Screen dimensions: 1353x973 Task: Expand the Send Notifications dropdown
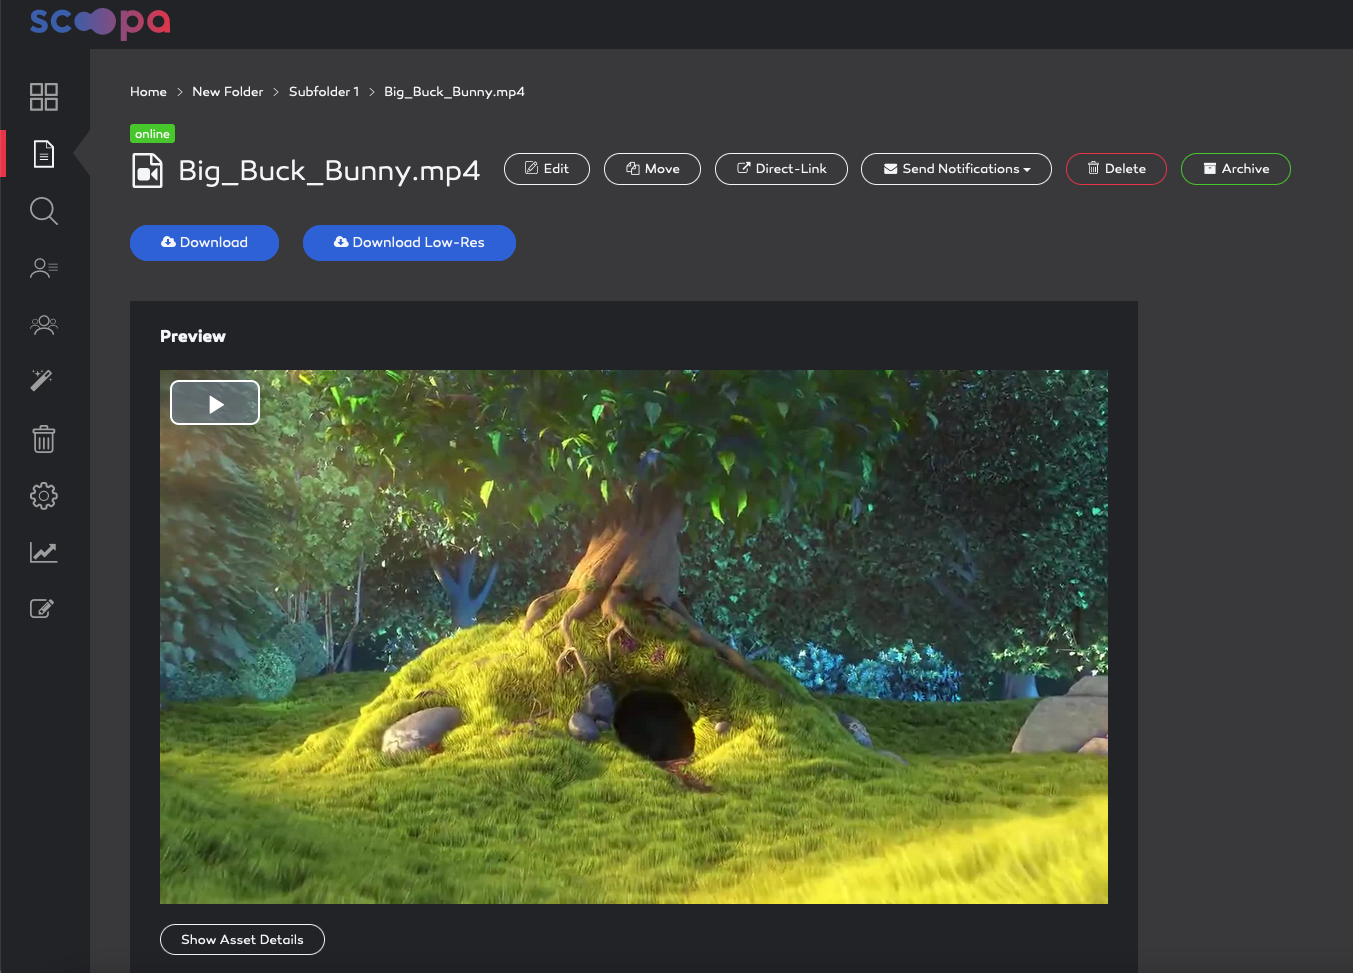click(x=956, y=169)
